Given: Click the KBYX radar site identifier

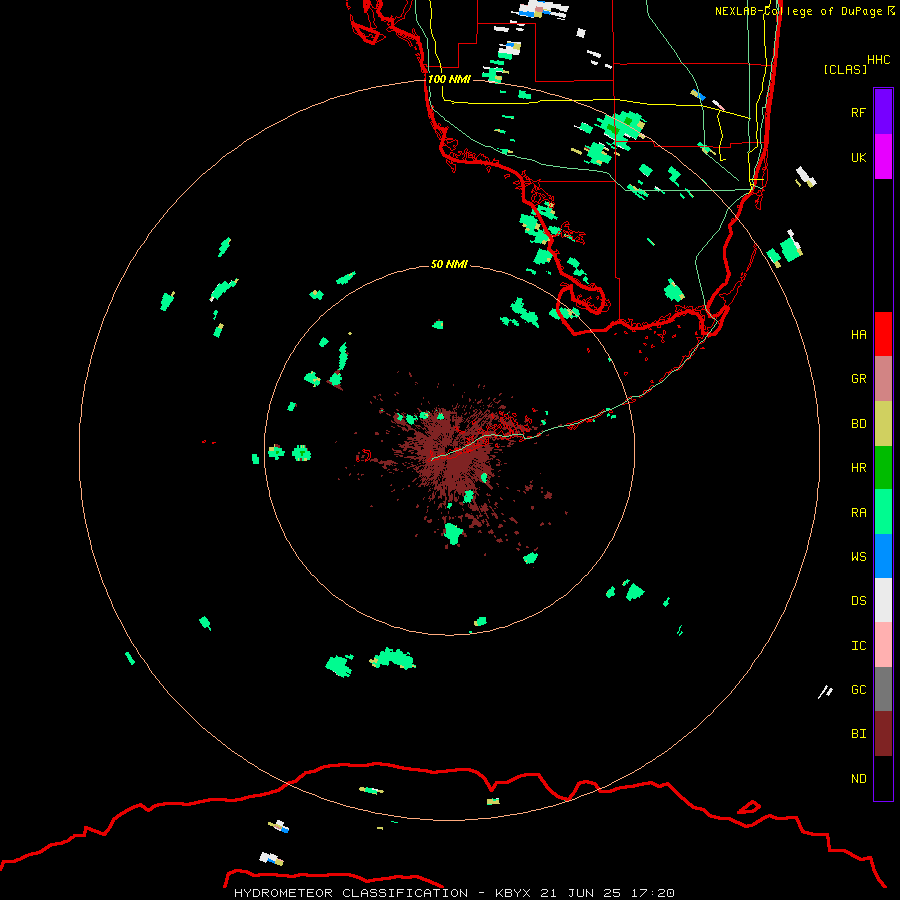Looking at the screenshot, I should (x=513, y=893).
